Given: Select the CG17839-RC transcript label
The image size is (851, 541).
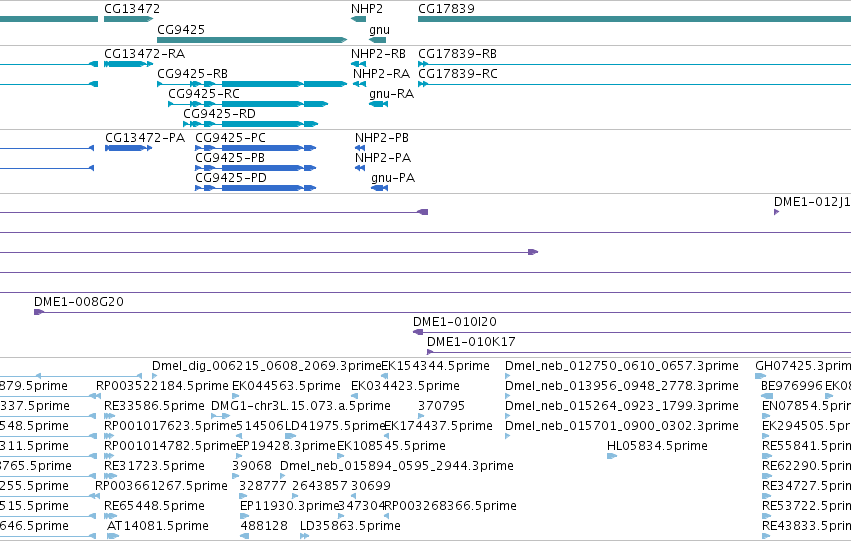Looking at the screenshot, I should pos(458,74).
